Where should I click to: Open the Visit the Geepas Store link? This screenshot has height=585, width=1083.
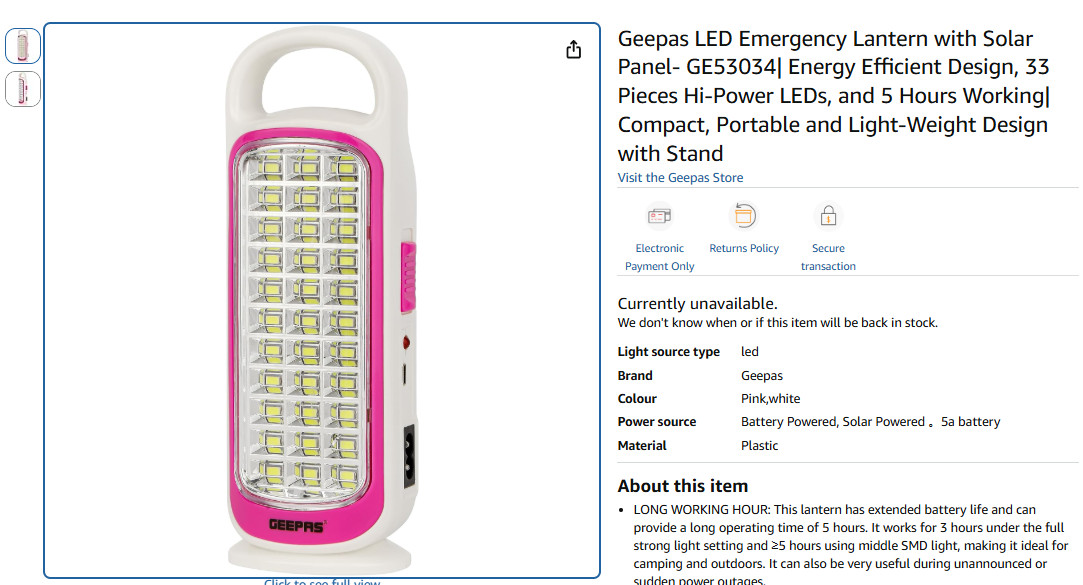(x=680, y=178)
